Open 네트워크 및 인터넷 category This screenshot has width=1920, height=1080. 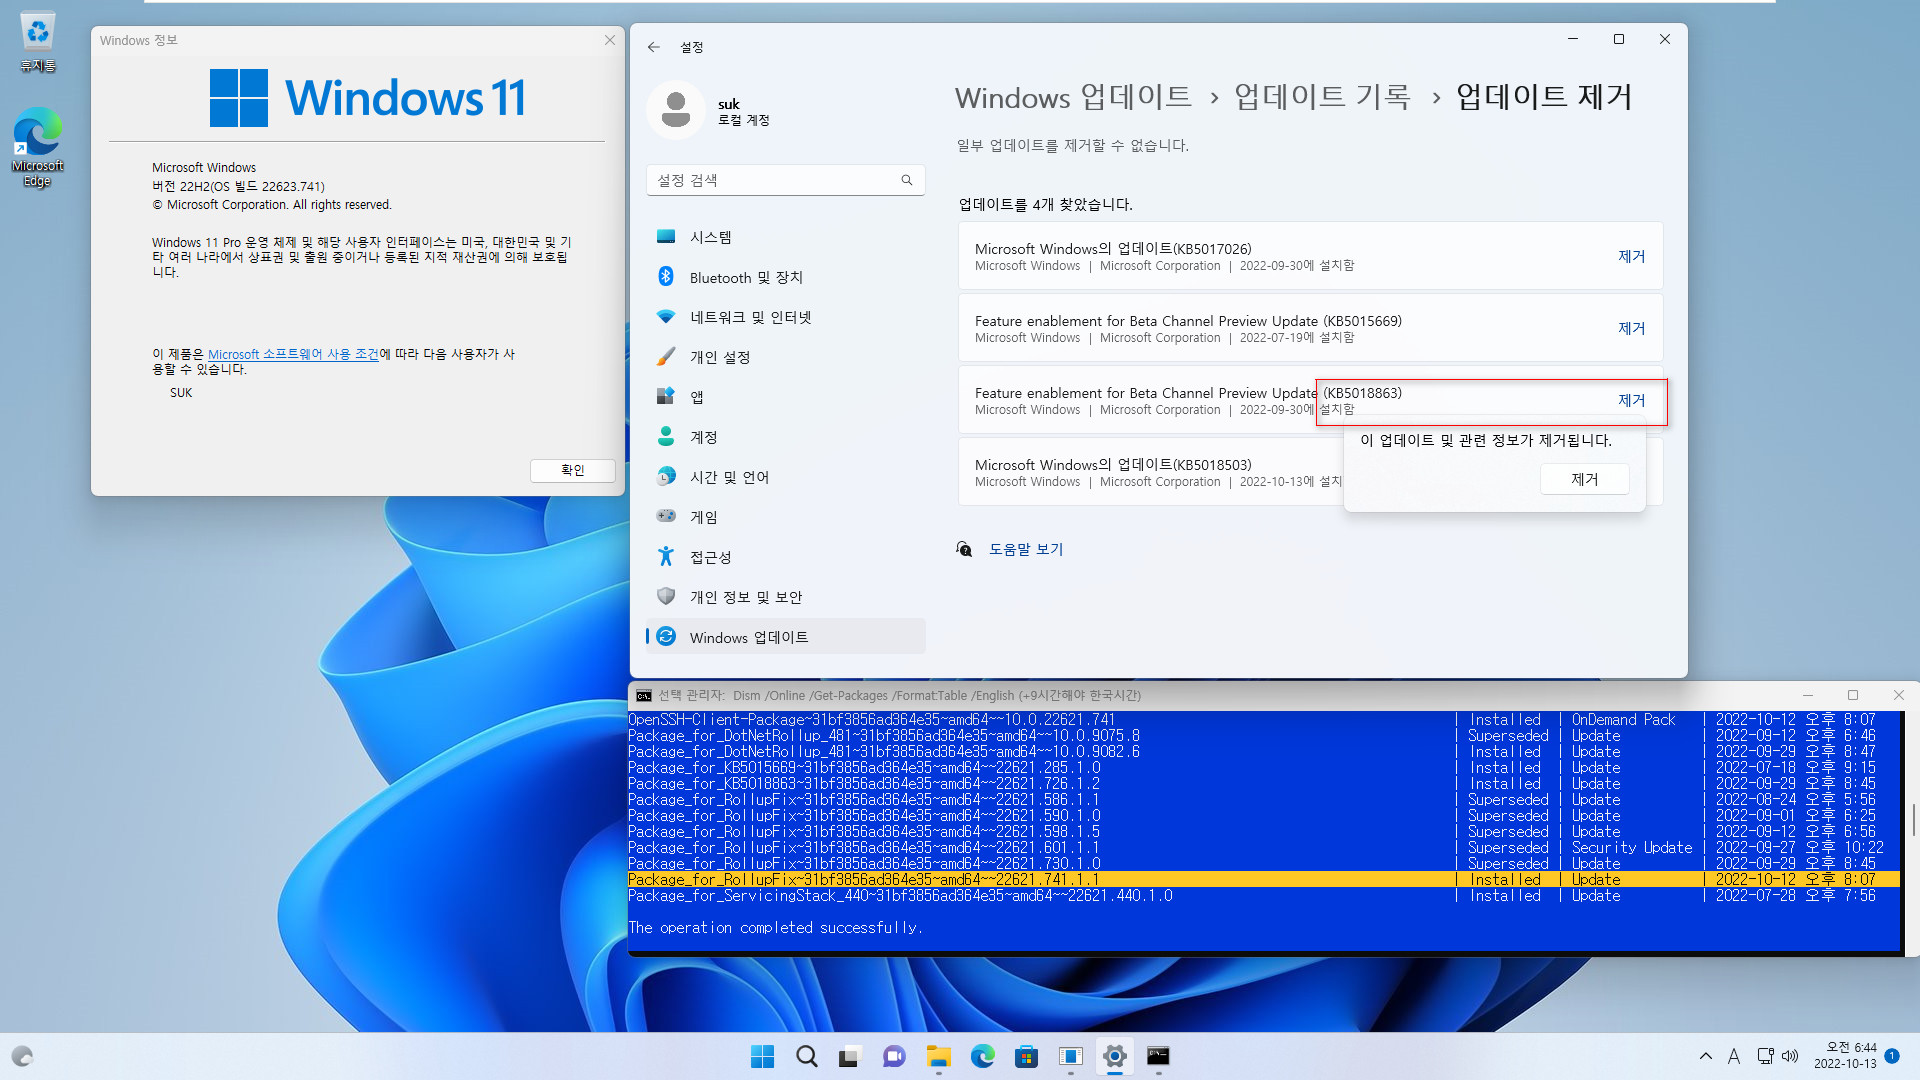(x=786, y=317)
